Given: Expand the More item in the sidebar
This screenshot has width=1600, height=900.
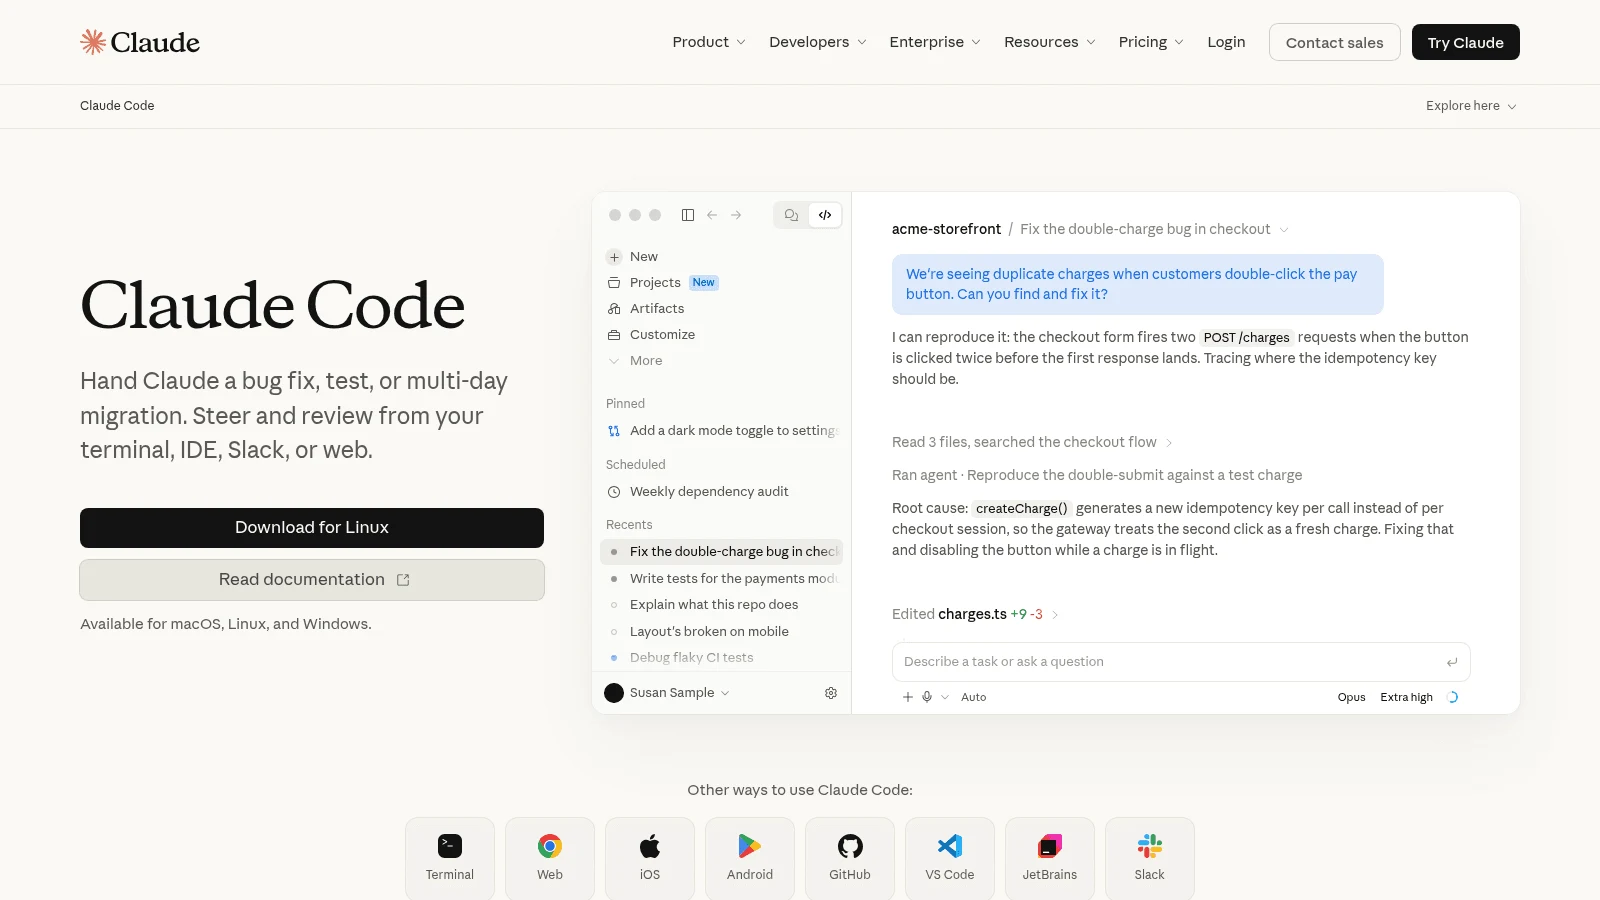Looking at the screenshot, I should tap(635, 361).
